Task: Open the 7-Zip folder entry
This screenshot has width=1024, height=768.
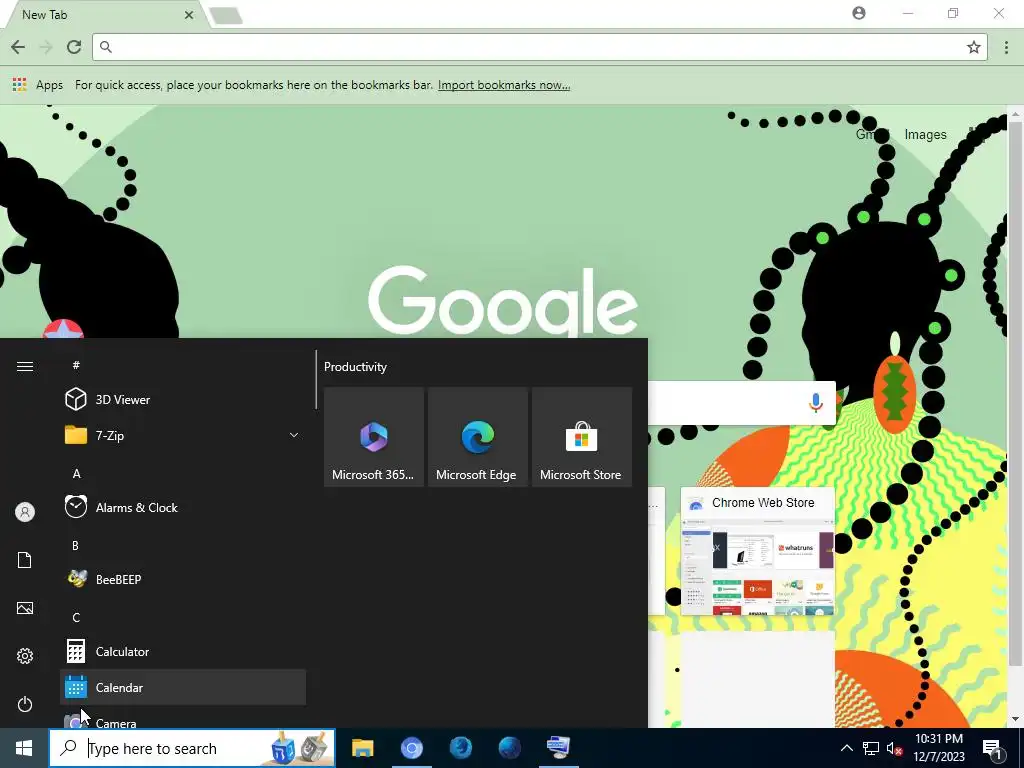Action: click(x=183, y=435)
